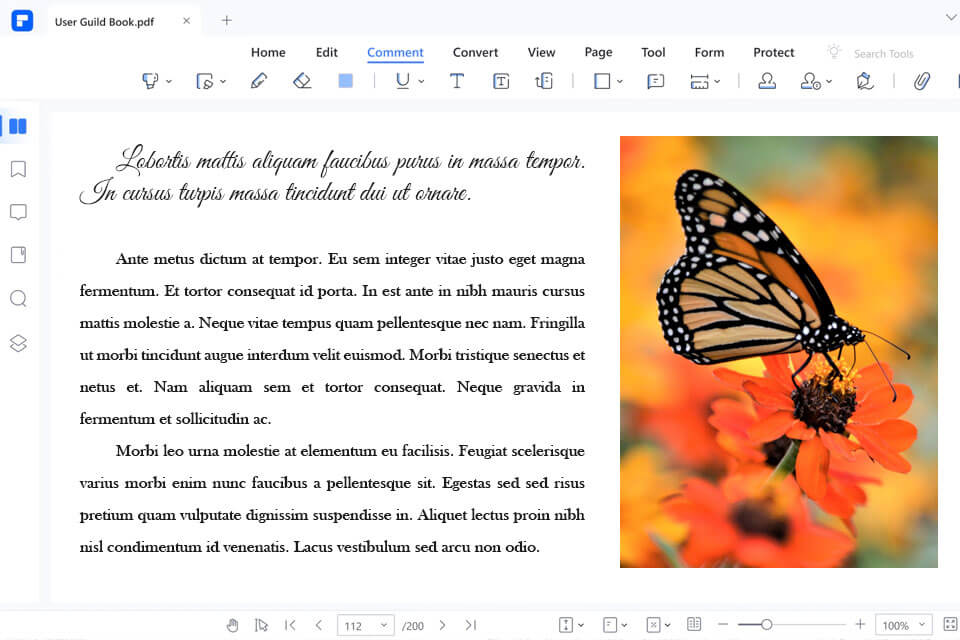Image resolution: width=960 pixels, height=640 pixels.
Task: Click the butterfly image in document
Action: click(779, 352)
